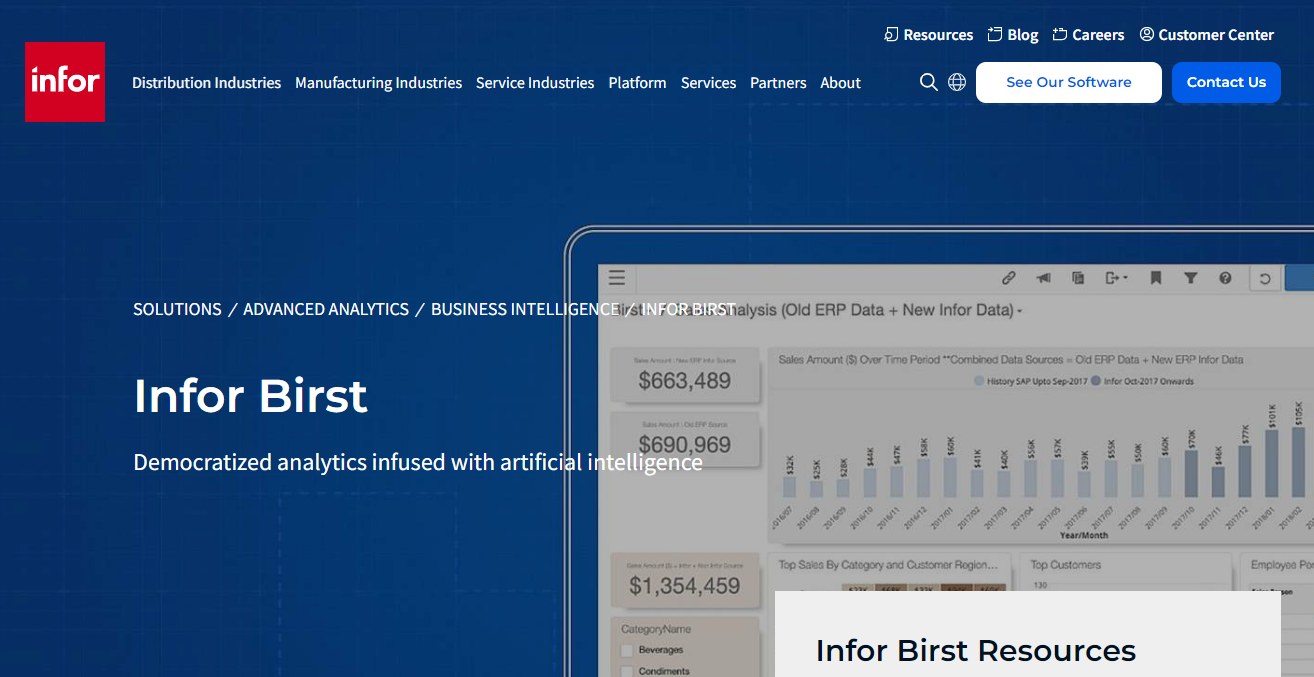Check the Beverages category checkbox
Viewport: 1314px width, 677px height.
pyautogui.click(x=627, y=650)
